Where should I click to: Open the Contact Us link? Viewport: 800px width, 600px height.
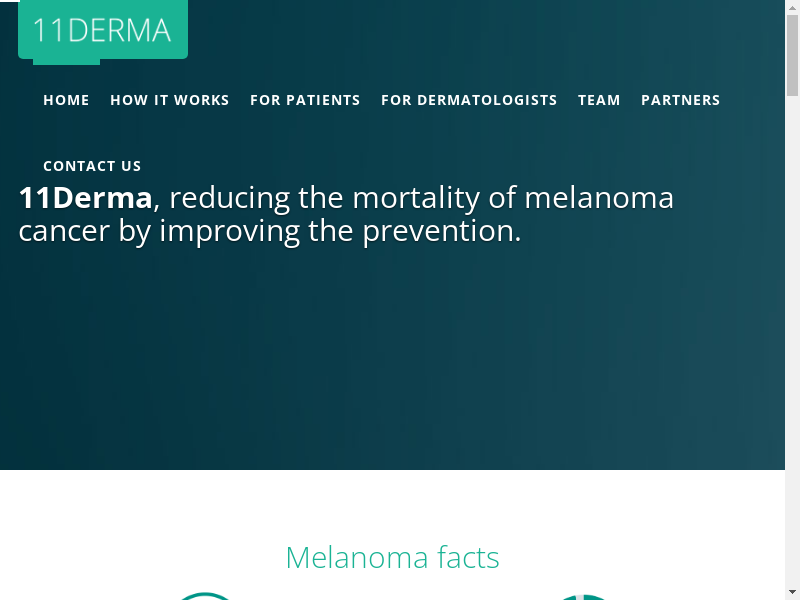[x=92, y=166]
